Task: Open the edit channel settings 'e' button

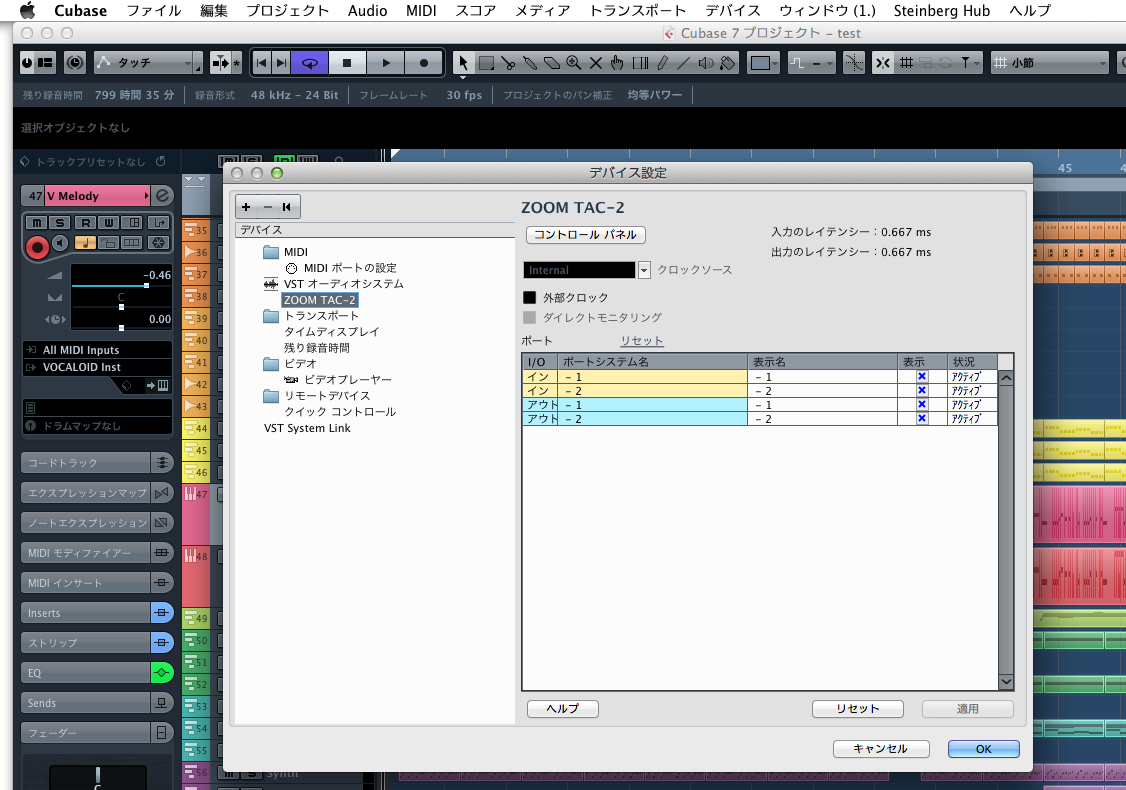Action: [x=163, y=195]
